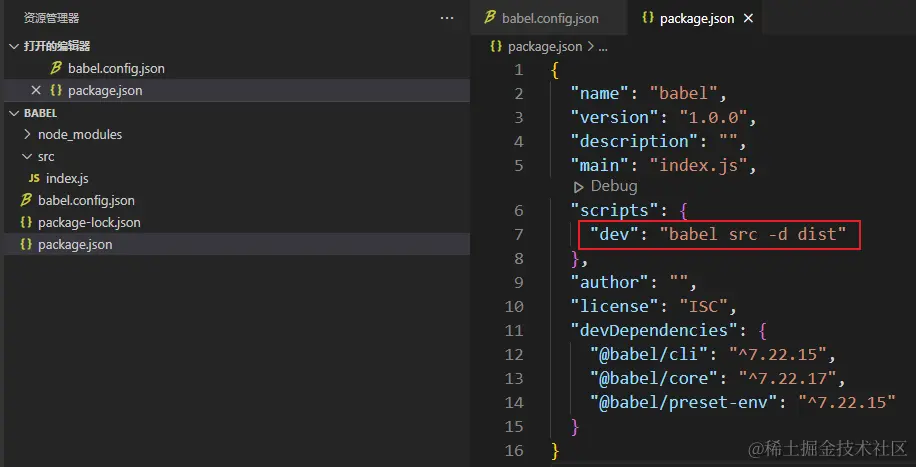Screen dimensions: 916x467
Task: Open babel.config.json in the BABEL tree
Action: coord(86,200)
